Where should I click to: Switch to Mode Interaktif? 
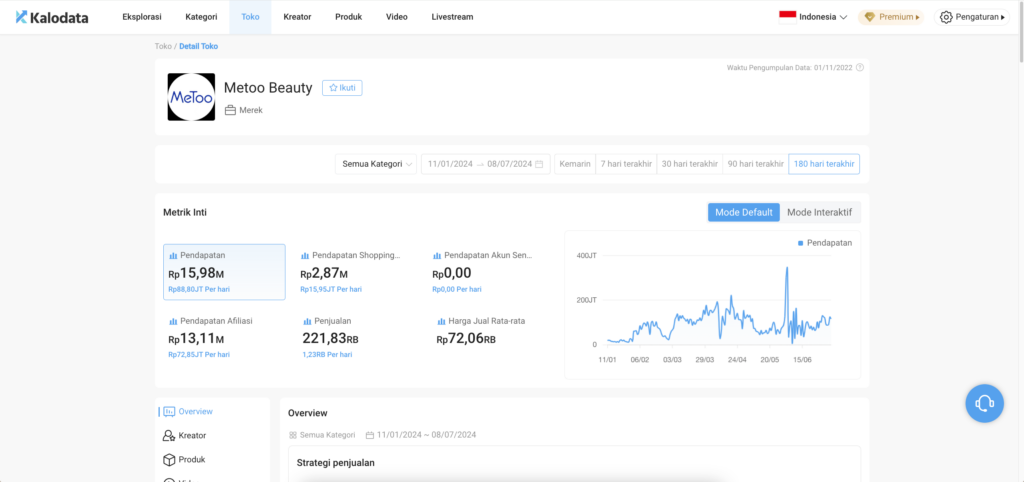point(820,212)
